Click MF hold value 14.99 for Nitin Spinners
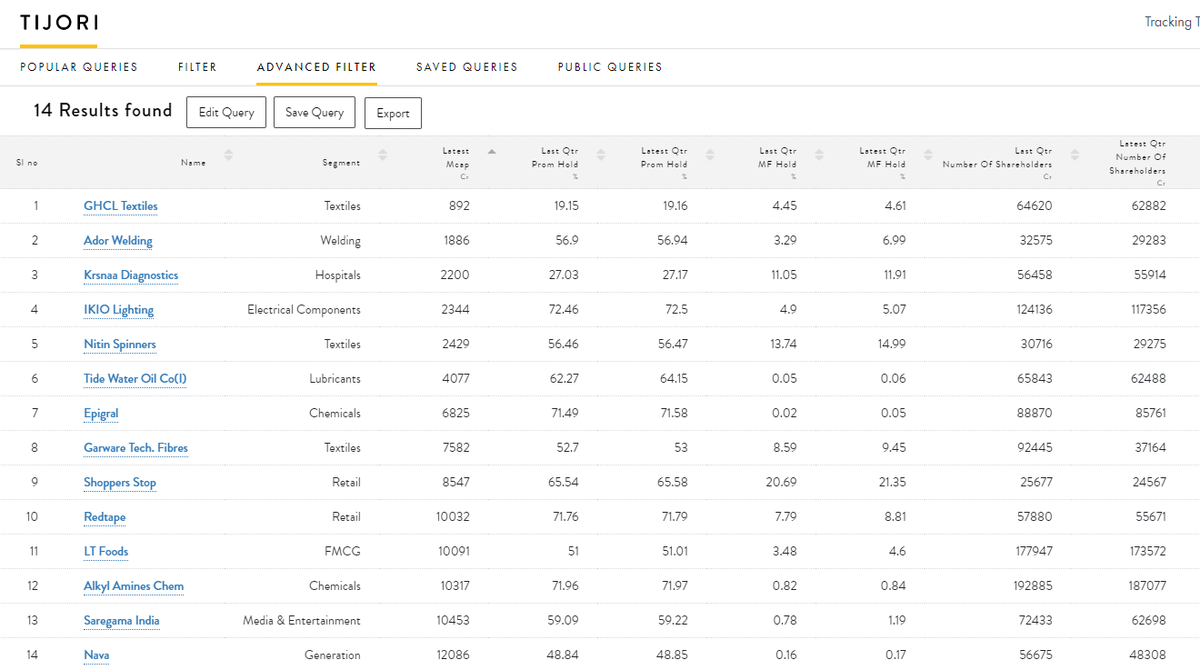This screenshot has width=1200, height=670. (890, 344)
